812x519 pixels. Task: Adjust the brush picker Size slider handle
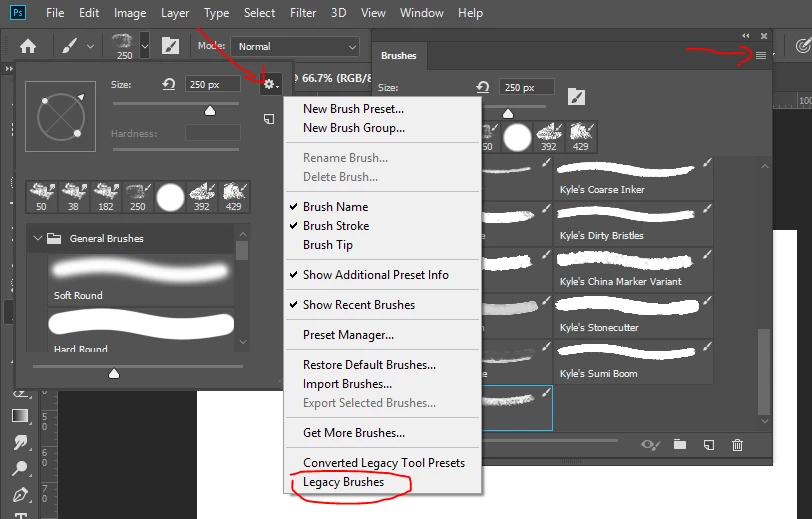tap(210, 110)
